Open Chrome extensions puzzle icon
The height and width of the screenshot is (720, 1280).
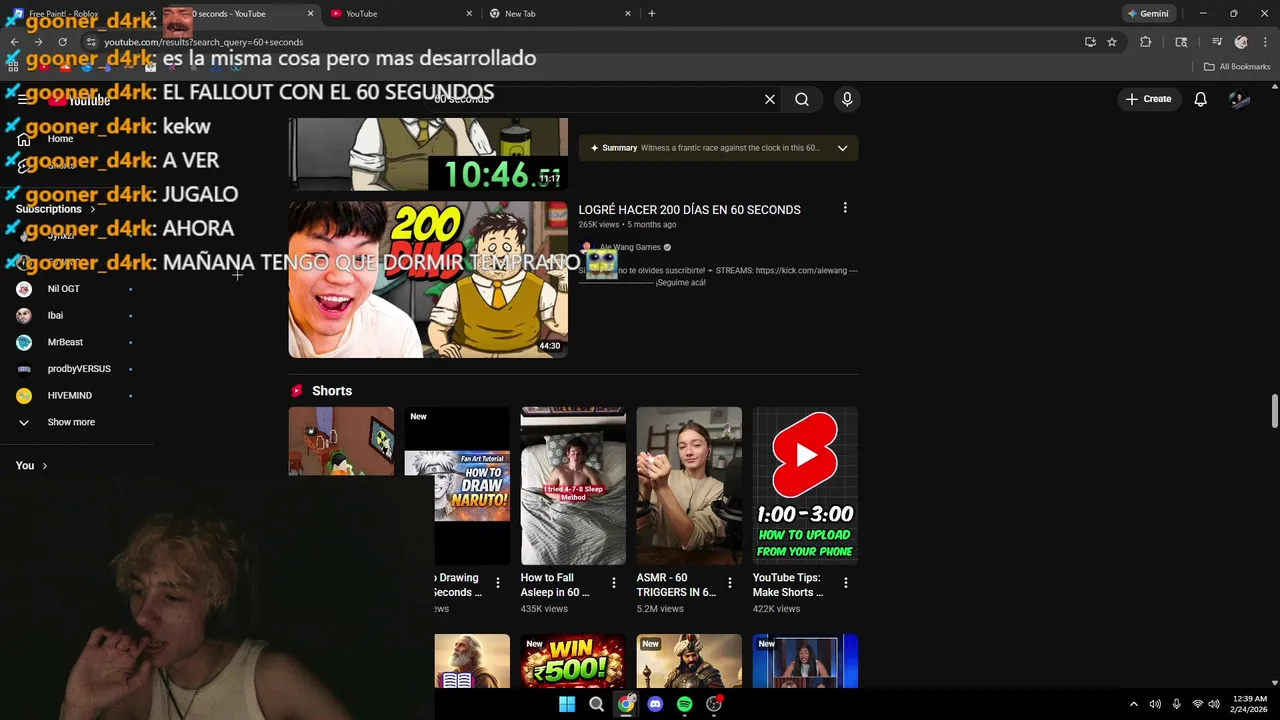point(1146,42)
